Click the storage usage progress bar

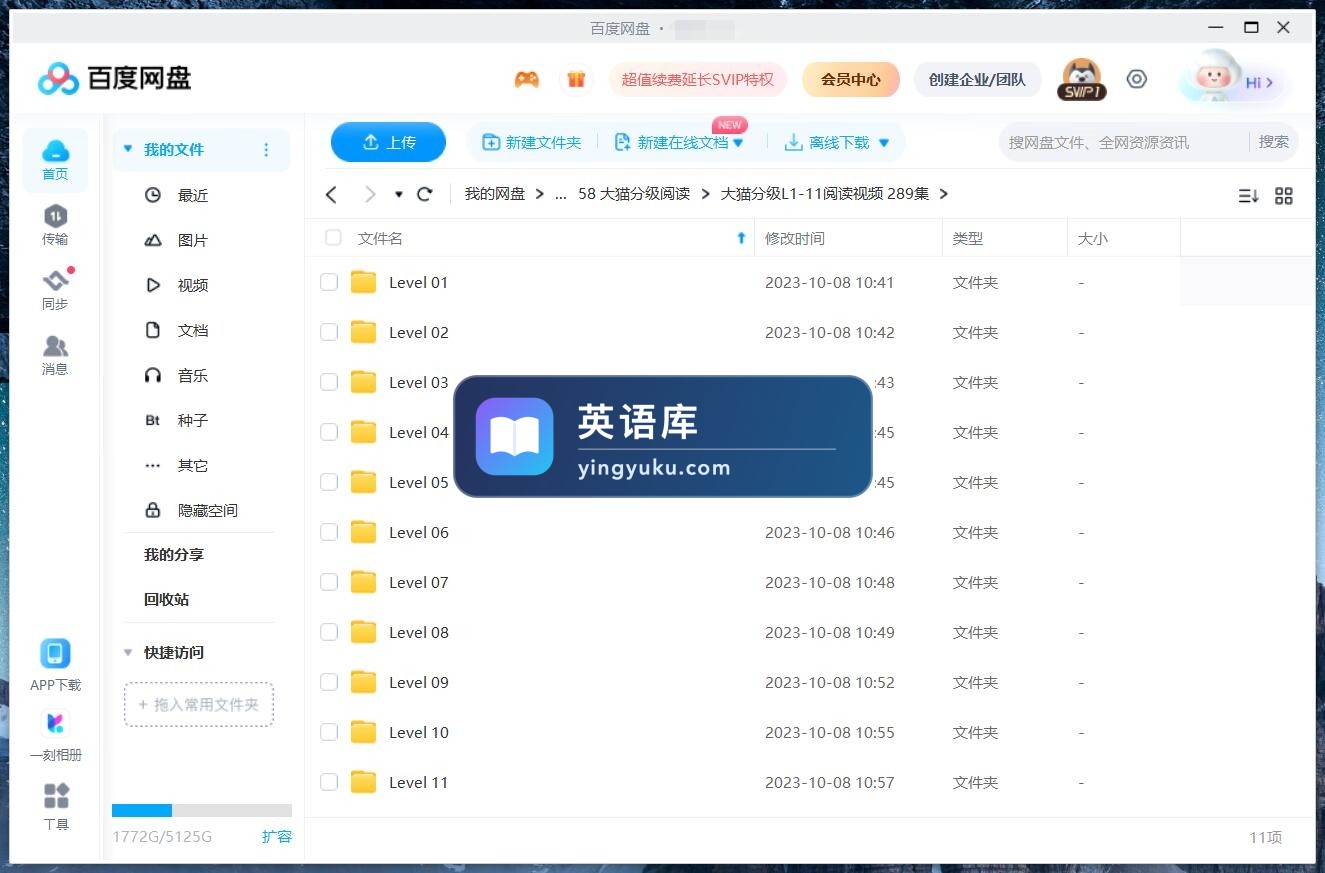coord(202,810)
